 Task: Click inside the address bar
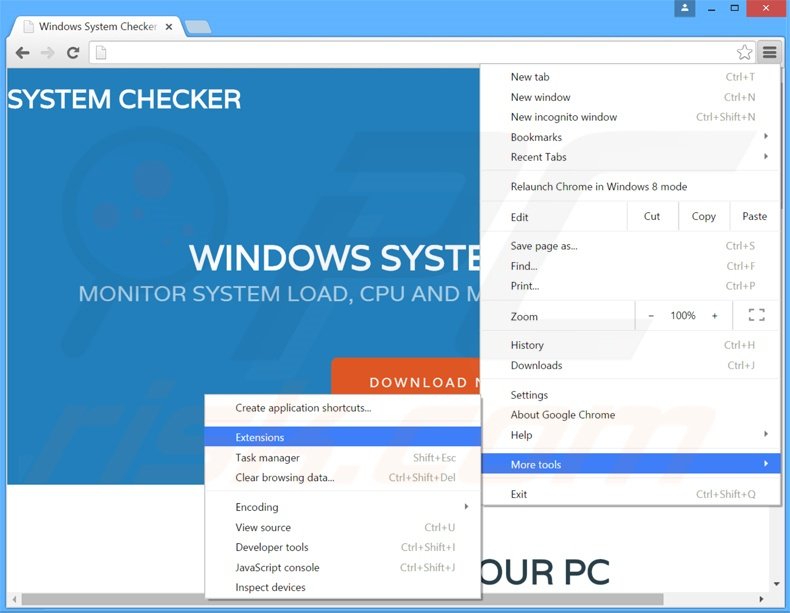421,52
